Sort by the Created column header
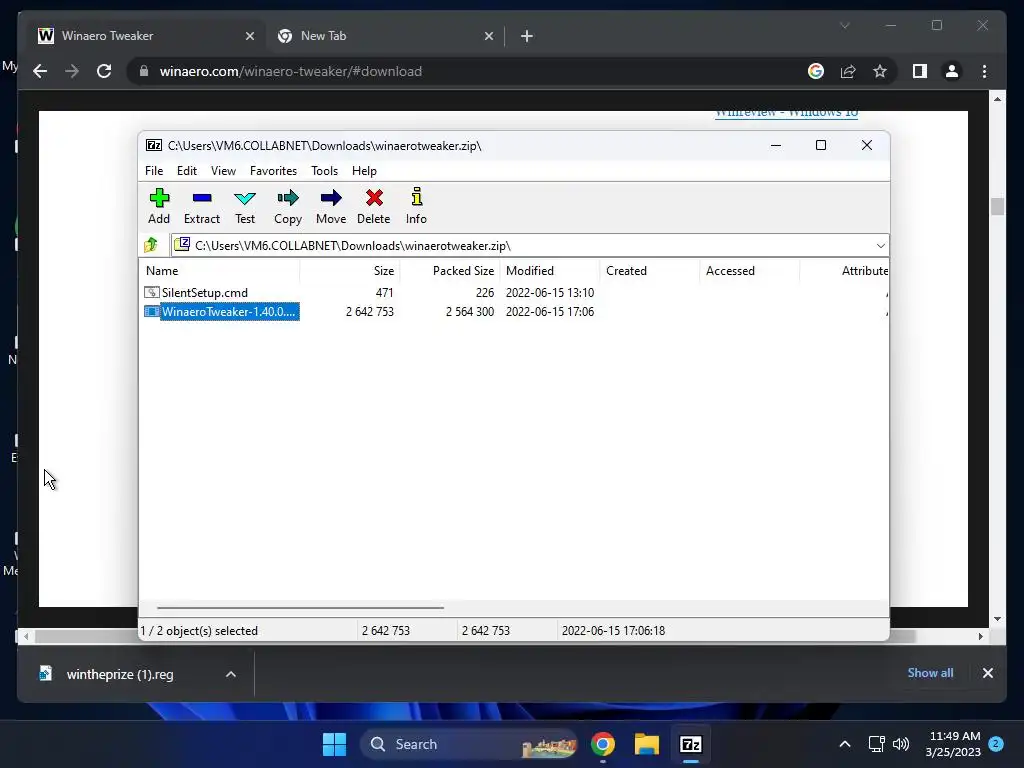This screenshot has width=1024, height=768. [x=650, y=270]
